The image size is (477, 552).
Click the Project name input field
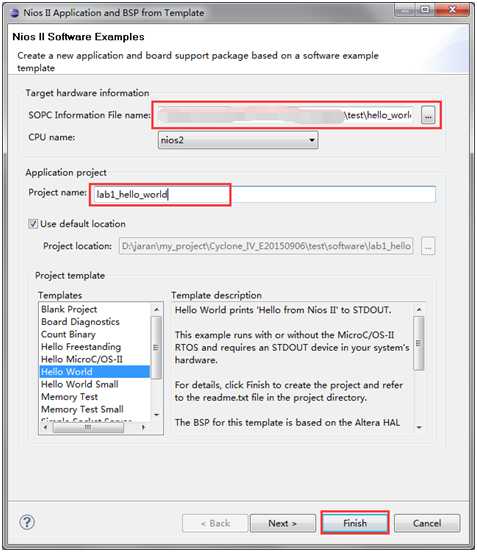click(x=264, y=194)
